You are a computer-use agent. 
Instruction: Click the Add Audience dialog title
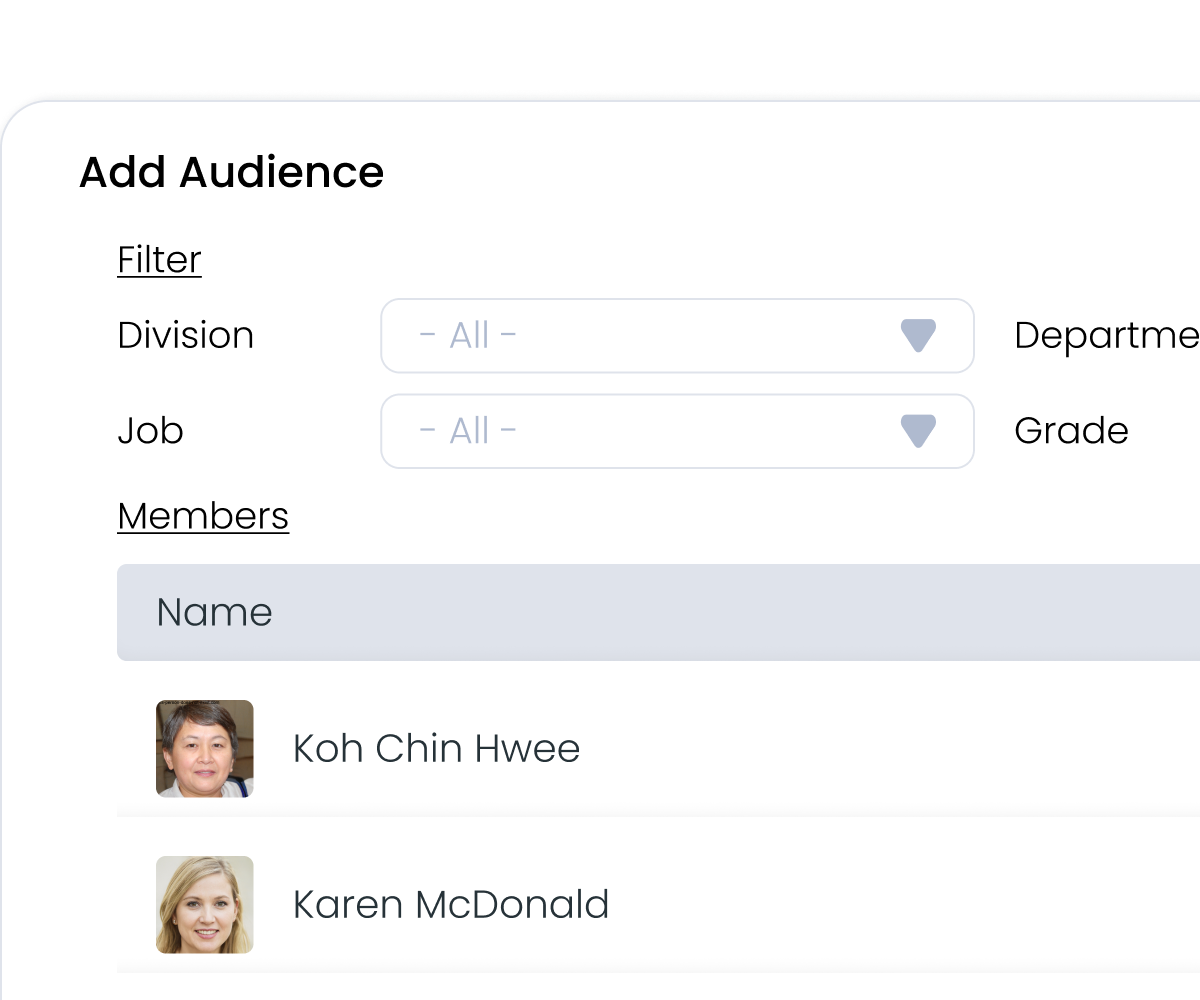[x=232, y=172]
